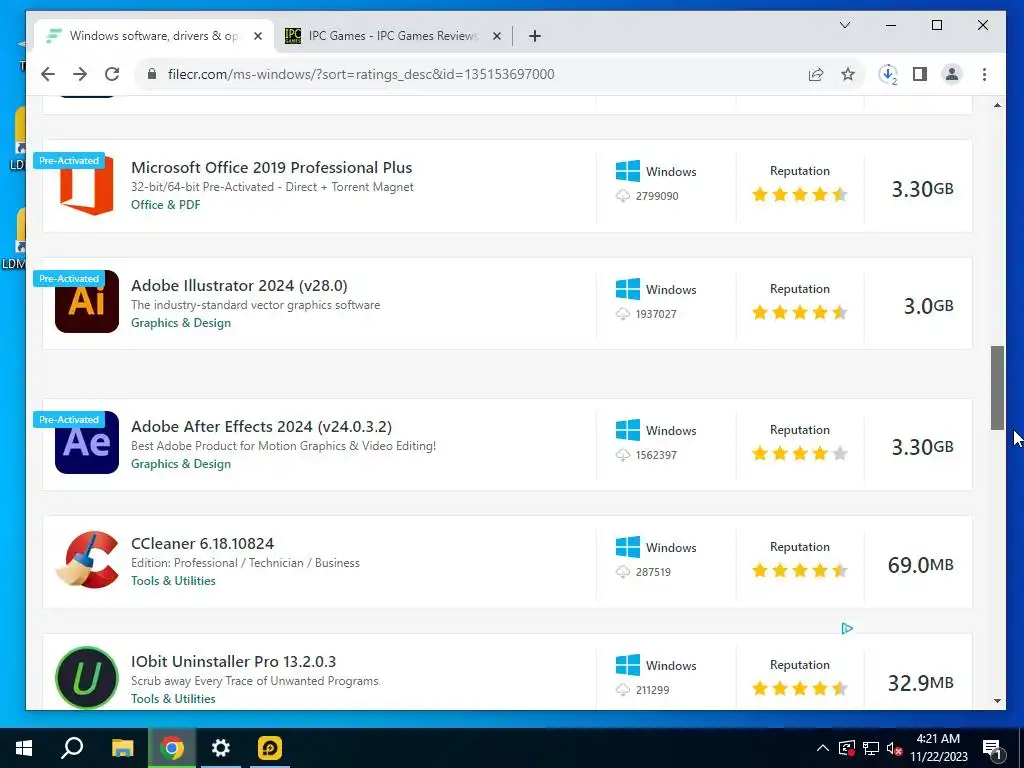Screen dimensions: 1024x768
Task: Close the IPC Games tab
Action: coord(497,36)
